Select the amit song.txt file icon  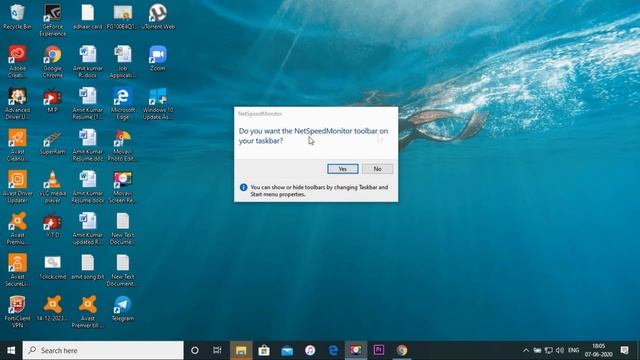click(88, 267)
